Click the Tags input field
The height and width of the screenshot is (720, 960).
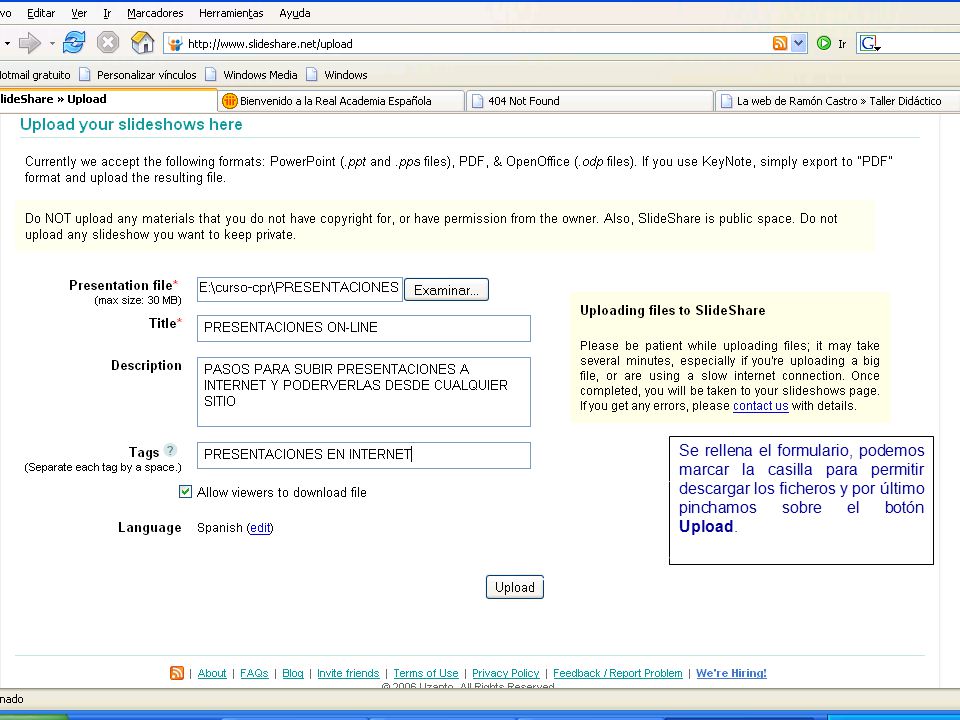[364, 455]
